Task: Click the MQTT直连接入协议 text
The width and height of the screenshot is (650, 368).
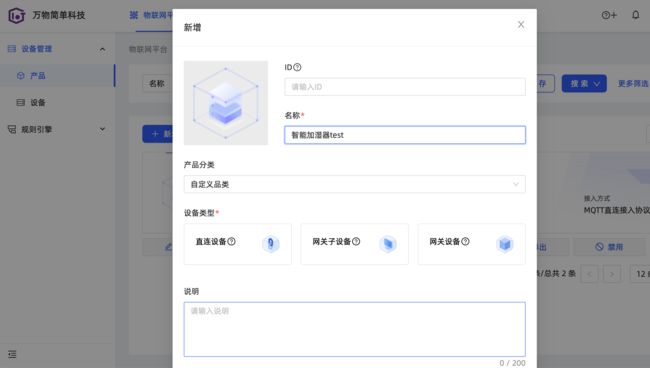Action: (x=617, y=210)
